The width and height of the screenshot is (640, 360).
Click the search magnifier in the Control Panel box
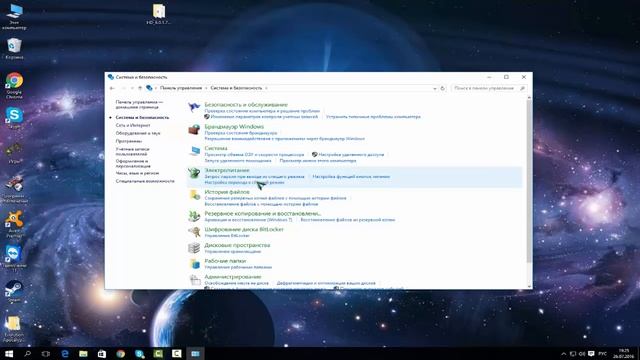pos(522,88)
